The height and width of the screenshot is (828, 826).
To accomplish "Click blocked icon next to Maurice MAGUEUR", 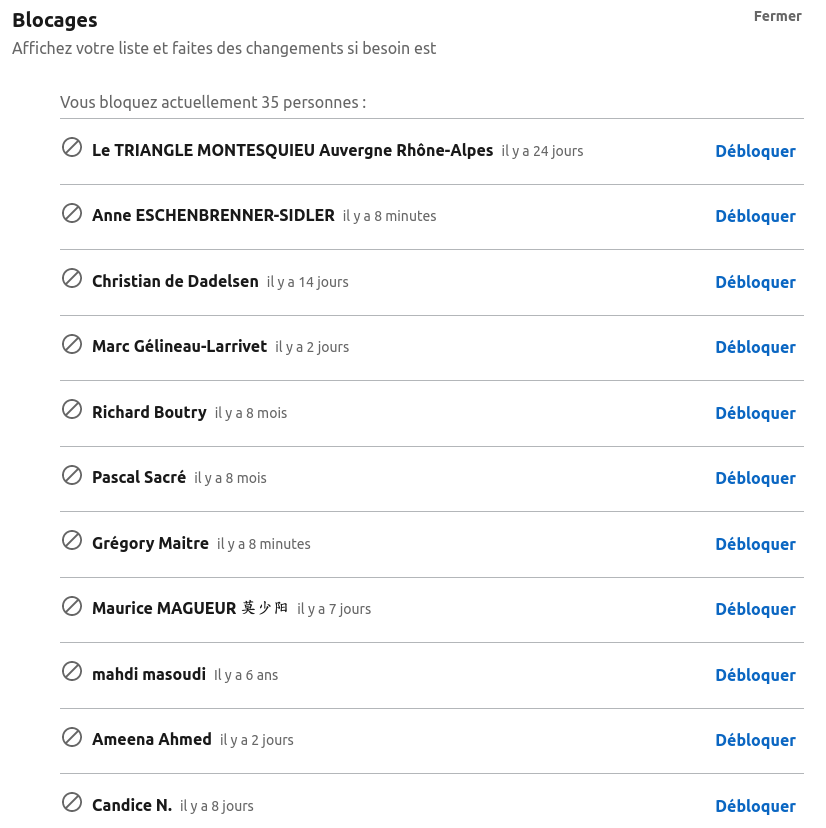I will (72, 606).
